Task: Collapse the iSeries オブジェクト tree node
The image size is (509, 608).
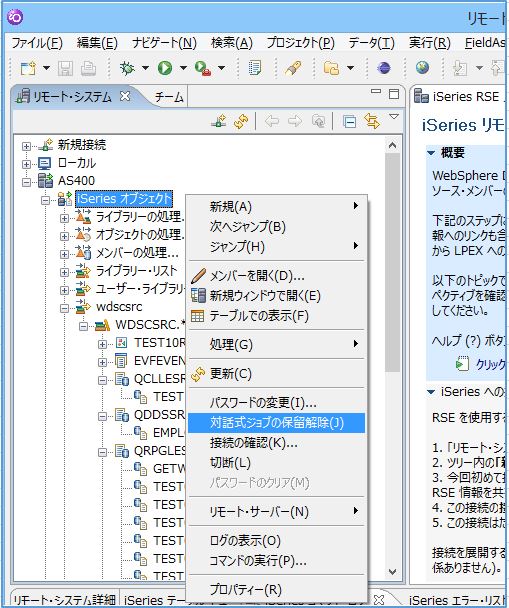Action: tap(45, 200)
